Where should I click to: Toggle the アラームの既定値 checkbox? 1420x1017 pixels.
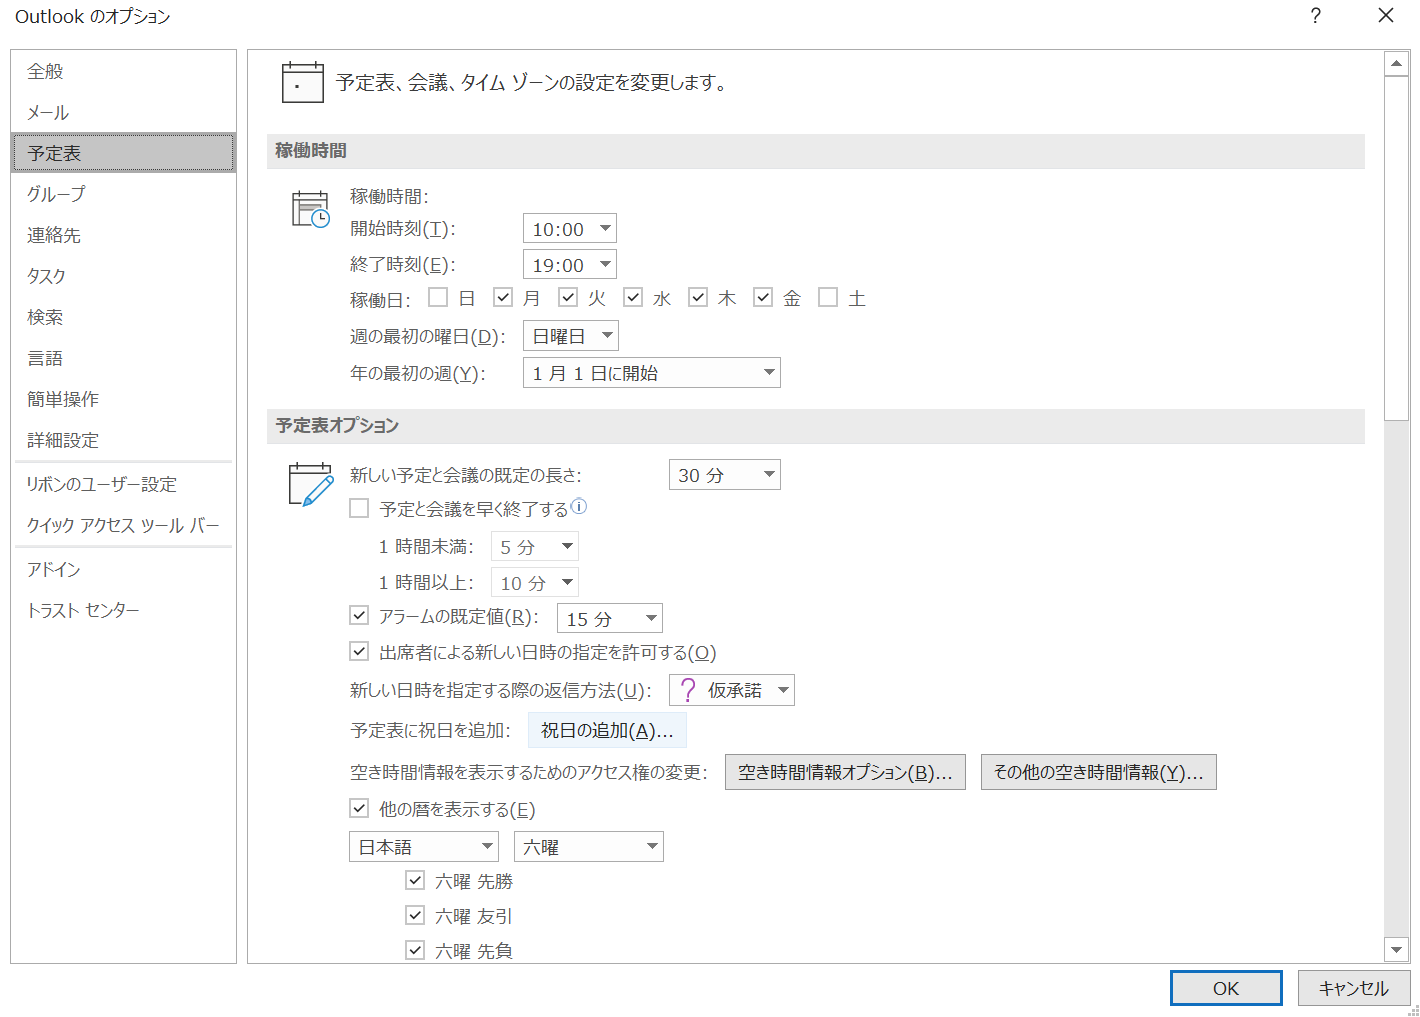click(x=359, y=615)
